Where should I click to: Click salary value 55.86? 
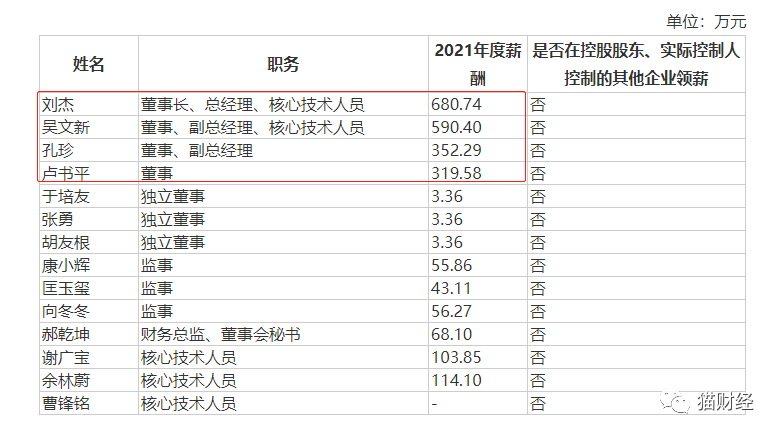(451, 265)
